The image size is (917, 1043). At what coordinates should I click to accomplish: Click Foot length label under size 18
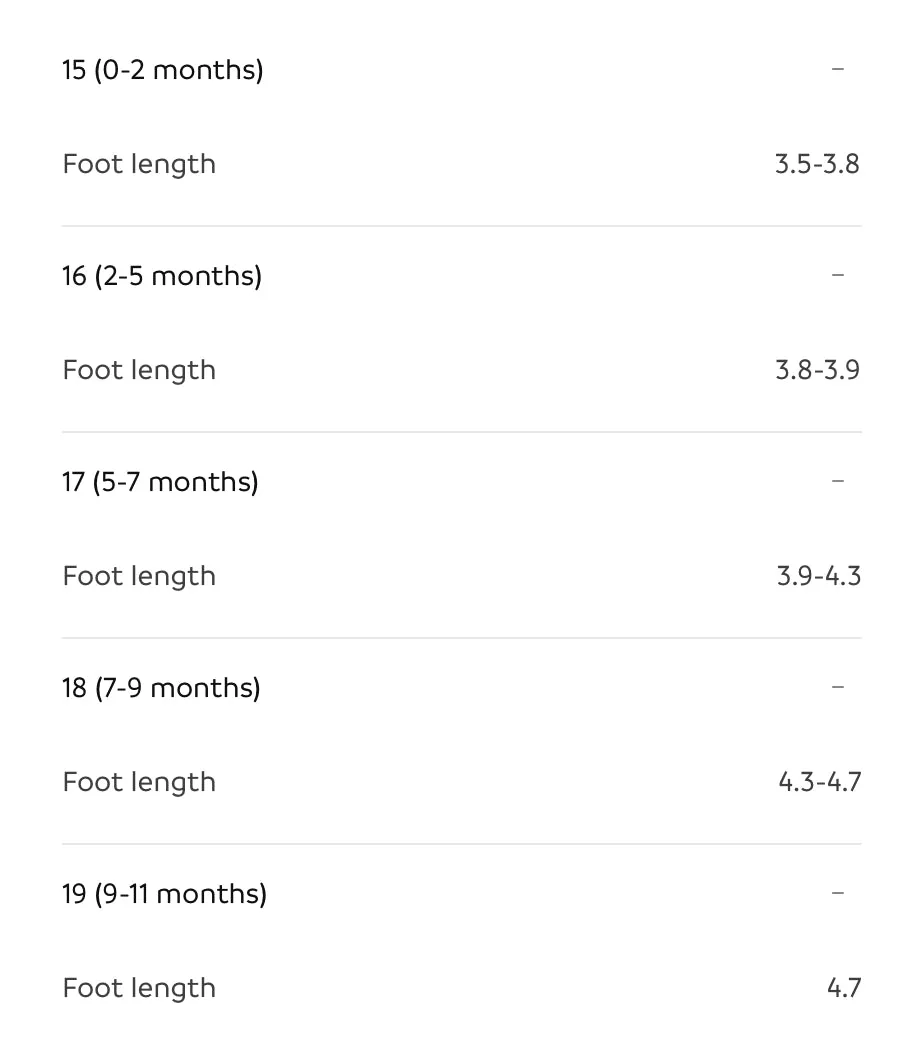point(139,783)
